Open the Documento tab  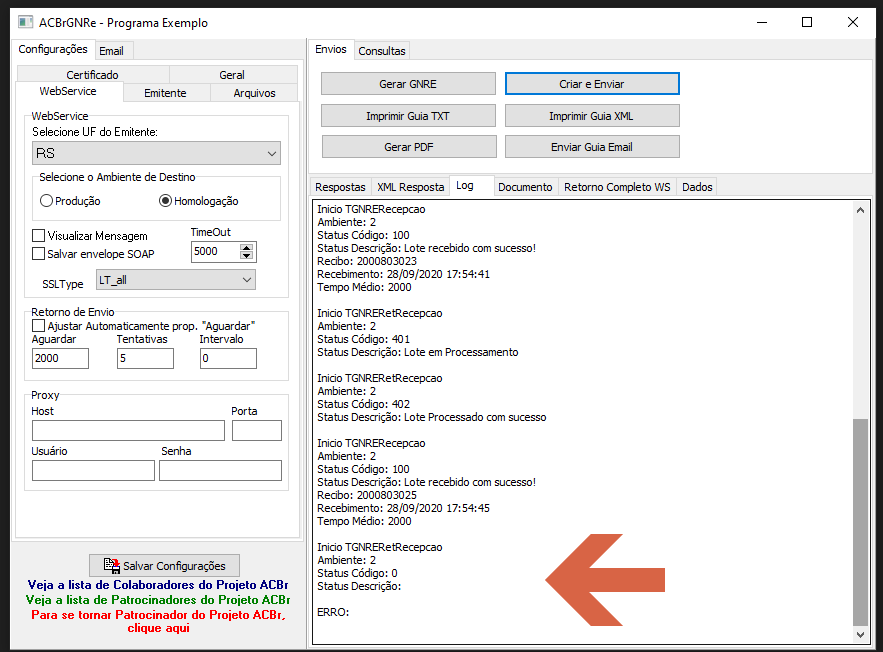[525, 187]
